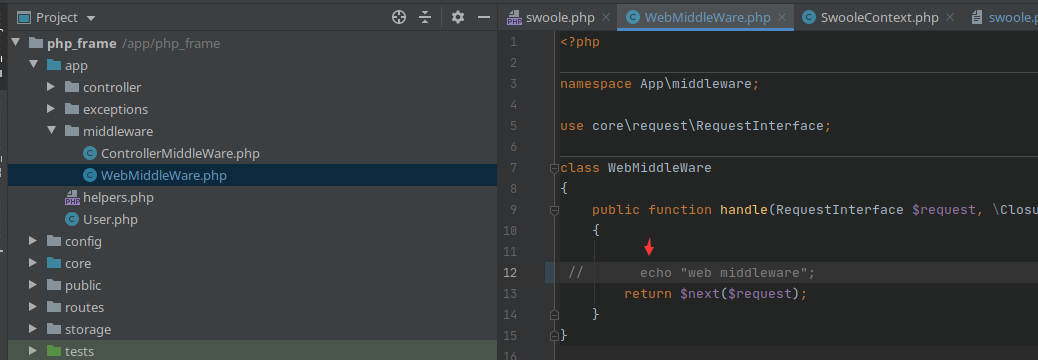Open Project panel settings gear

pos(457,18)
